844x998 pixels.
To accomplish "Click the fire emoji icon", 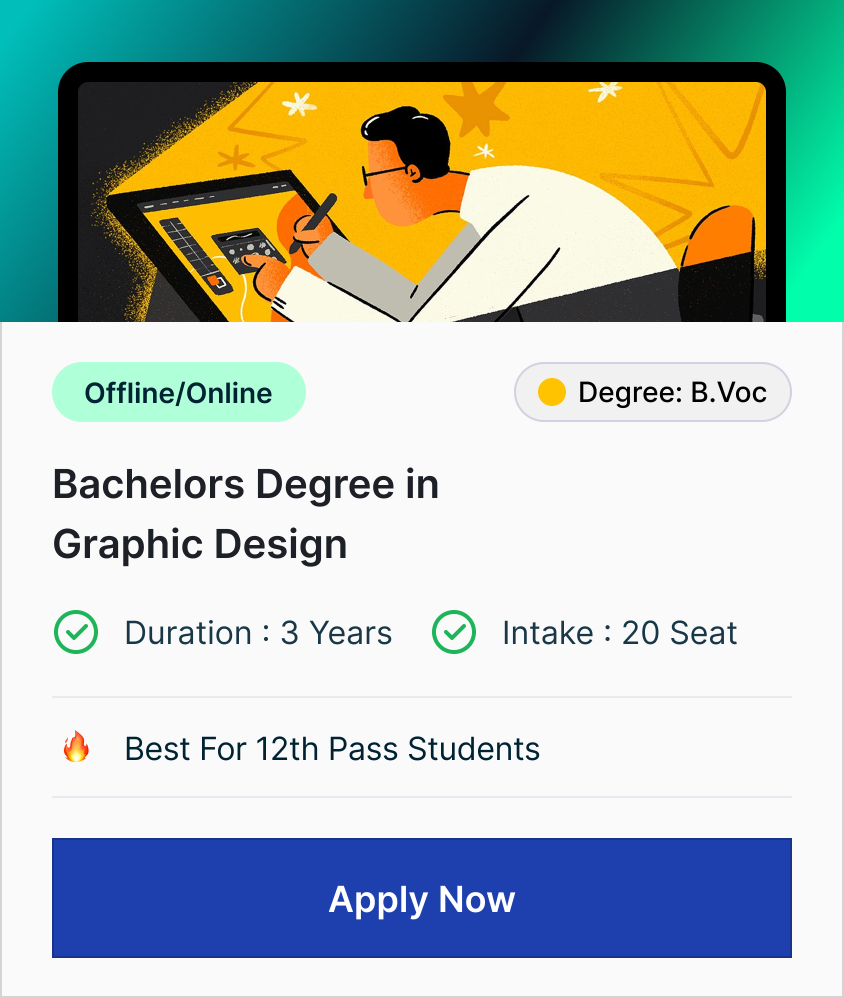I will [76, 748].
